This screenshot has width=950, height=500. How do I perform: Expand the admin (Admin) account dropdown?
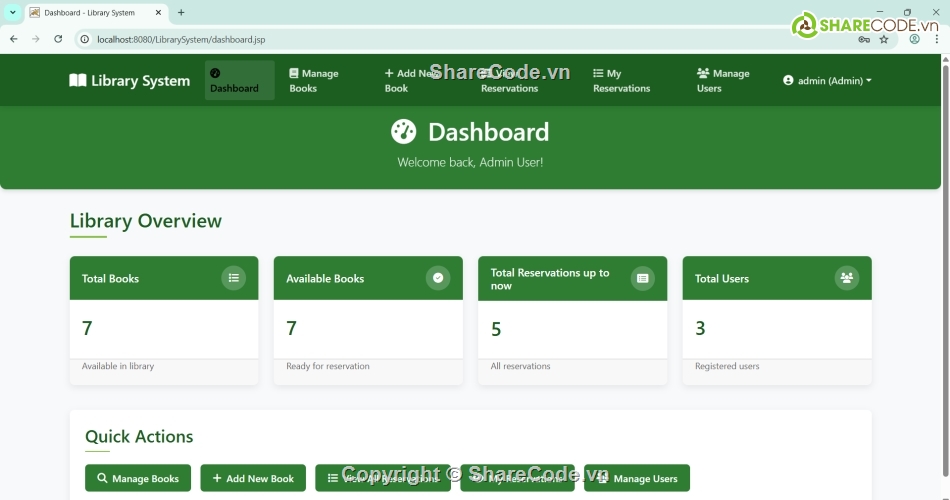(x=827, y=81)
